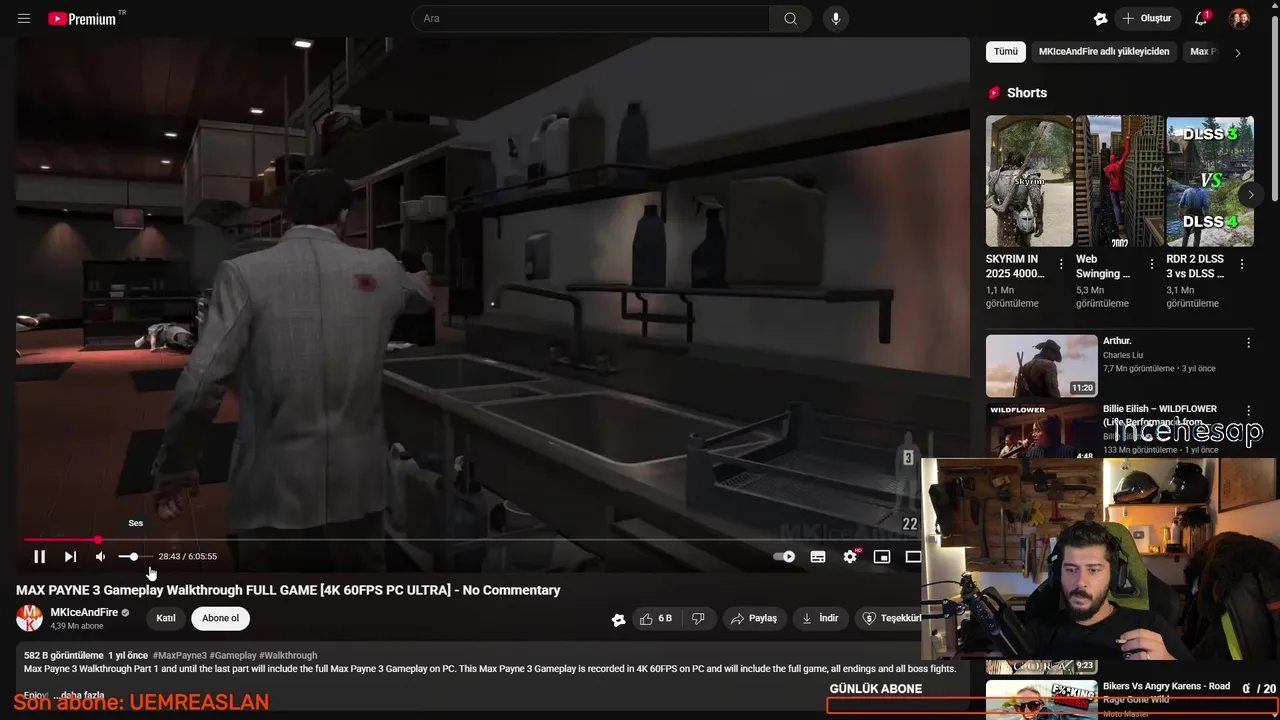Like the video with thumbs up
1280x720 pixels.
tap(656, 618)
